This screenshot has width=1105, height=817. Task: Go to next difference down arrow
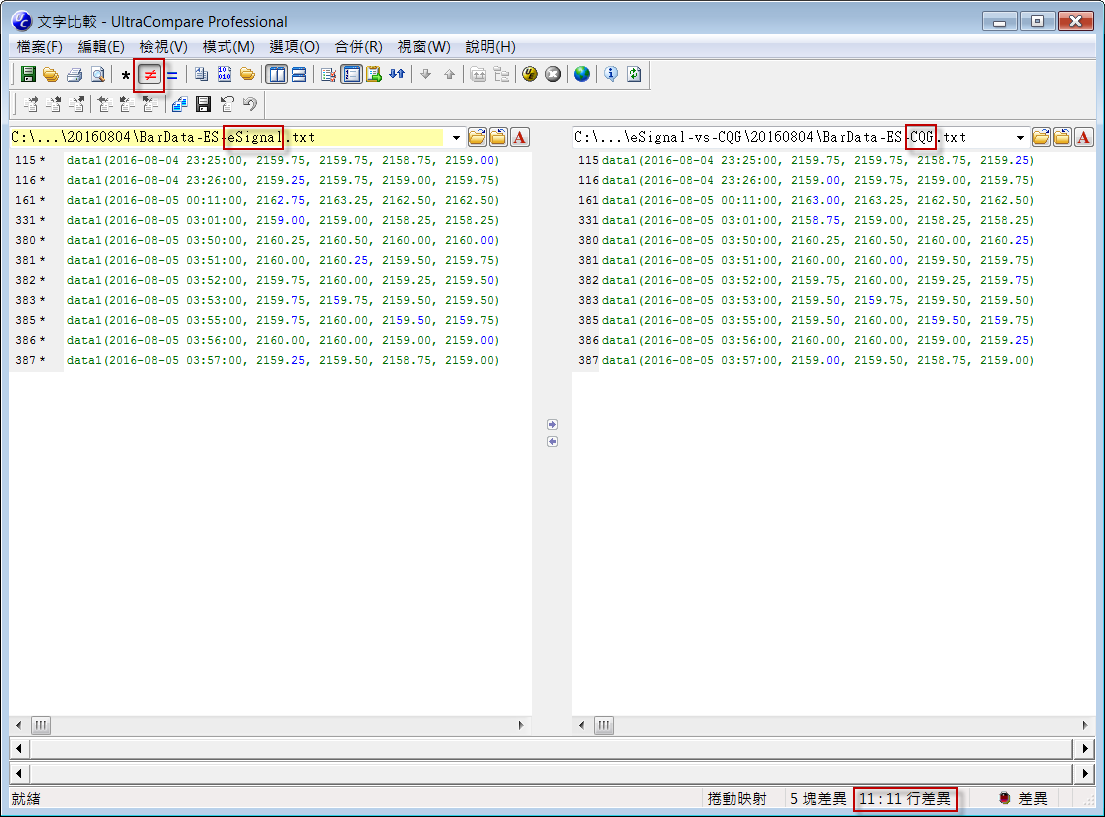point(426,74)
